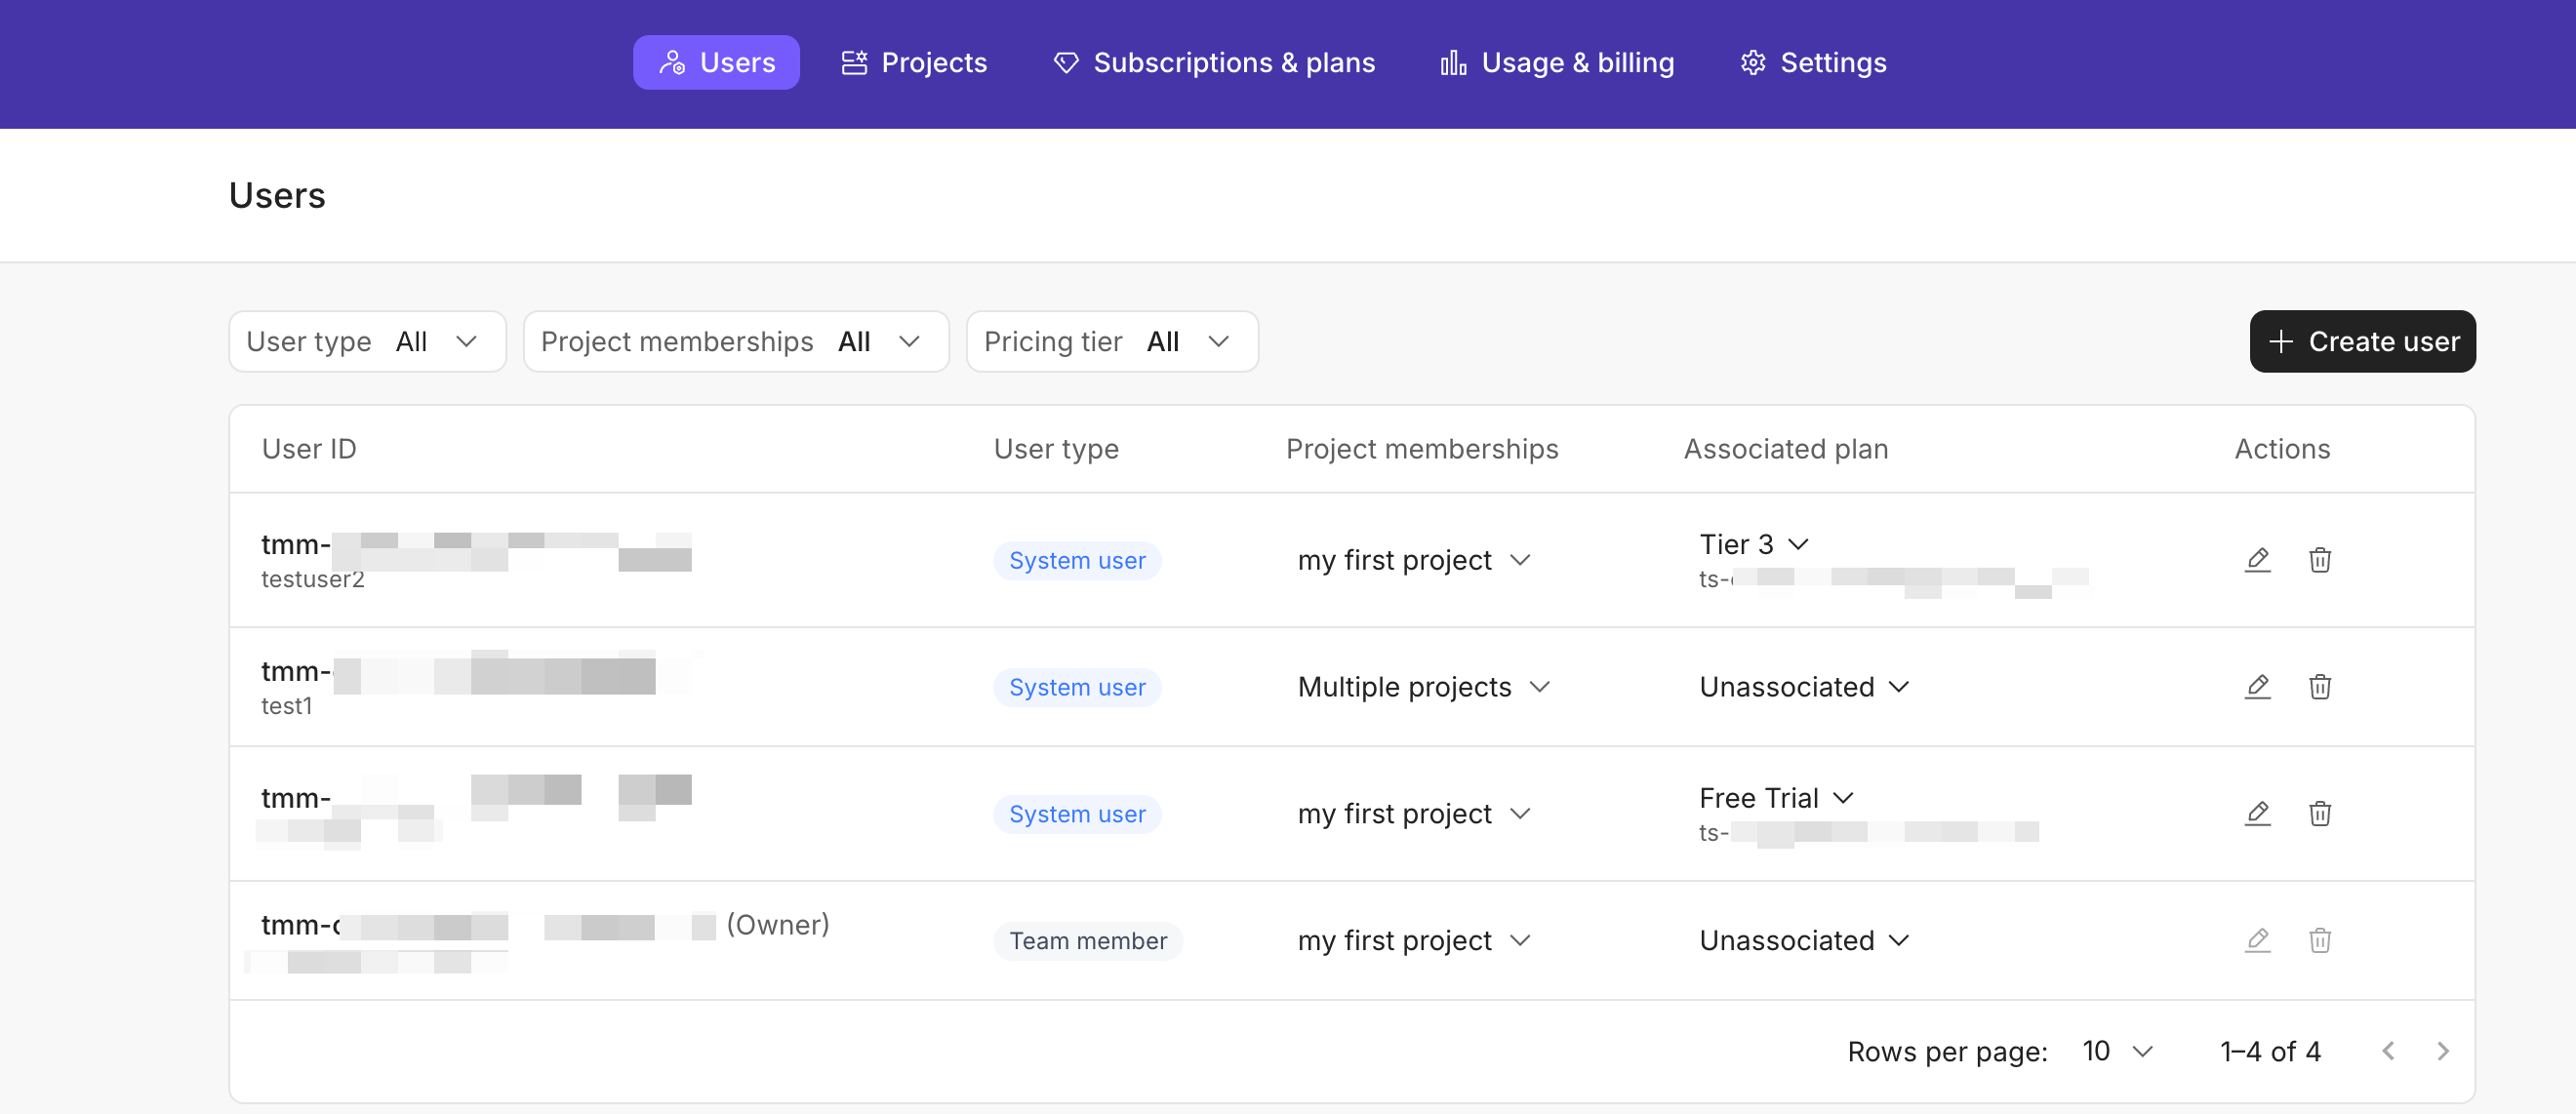
Task: Click the Create user button
Action: pyautogui.click(x=2362, y=342)
